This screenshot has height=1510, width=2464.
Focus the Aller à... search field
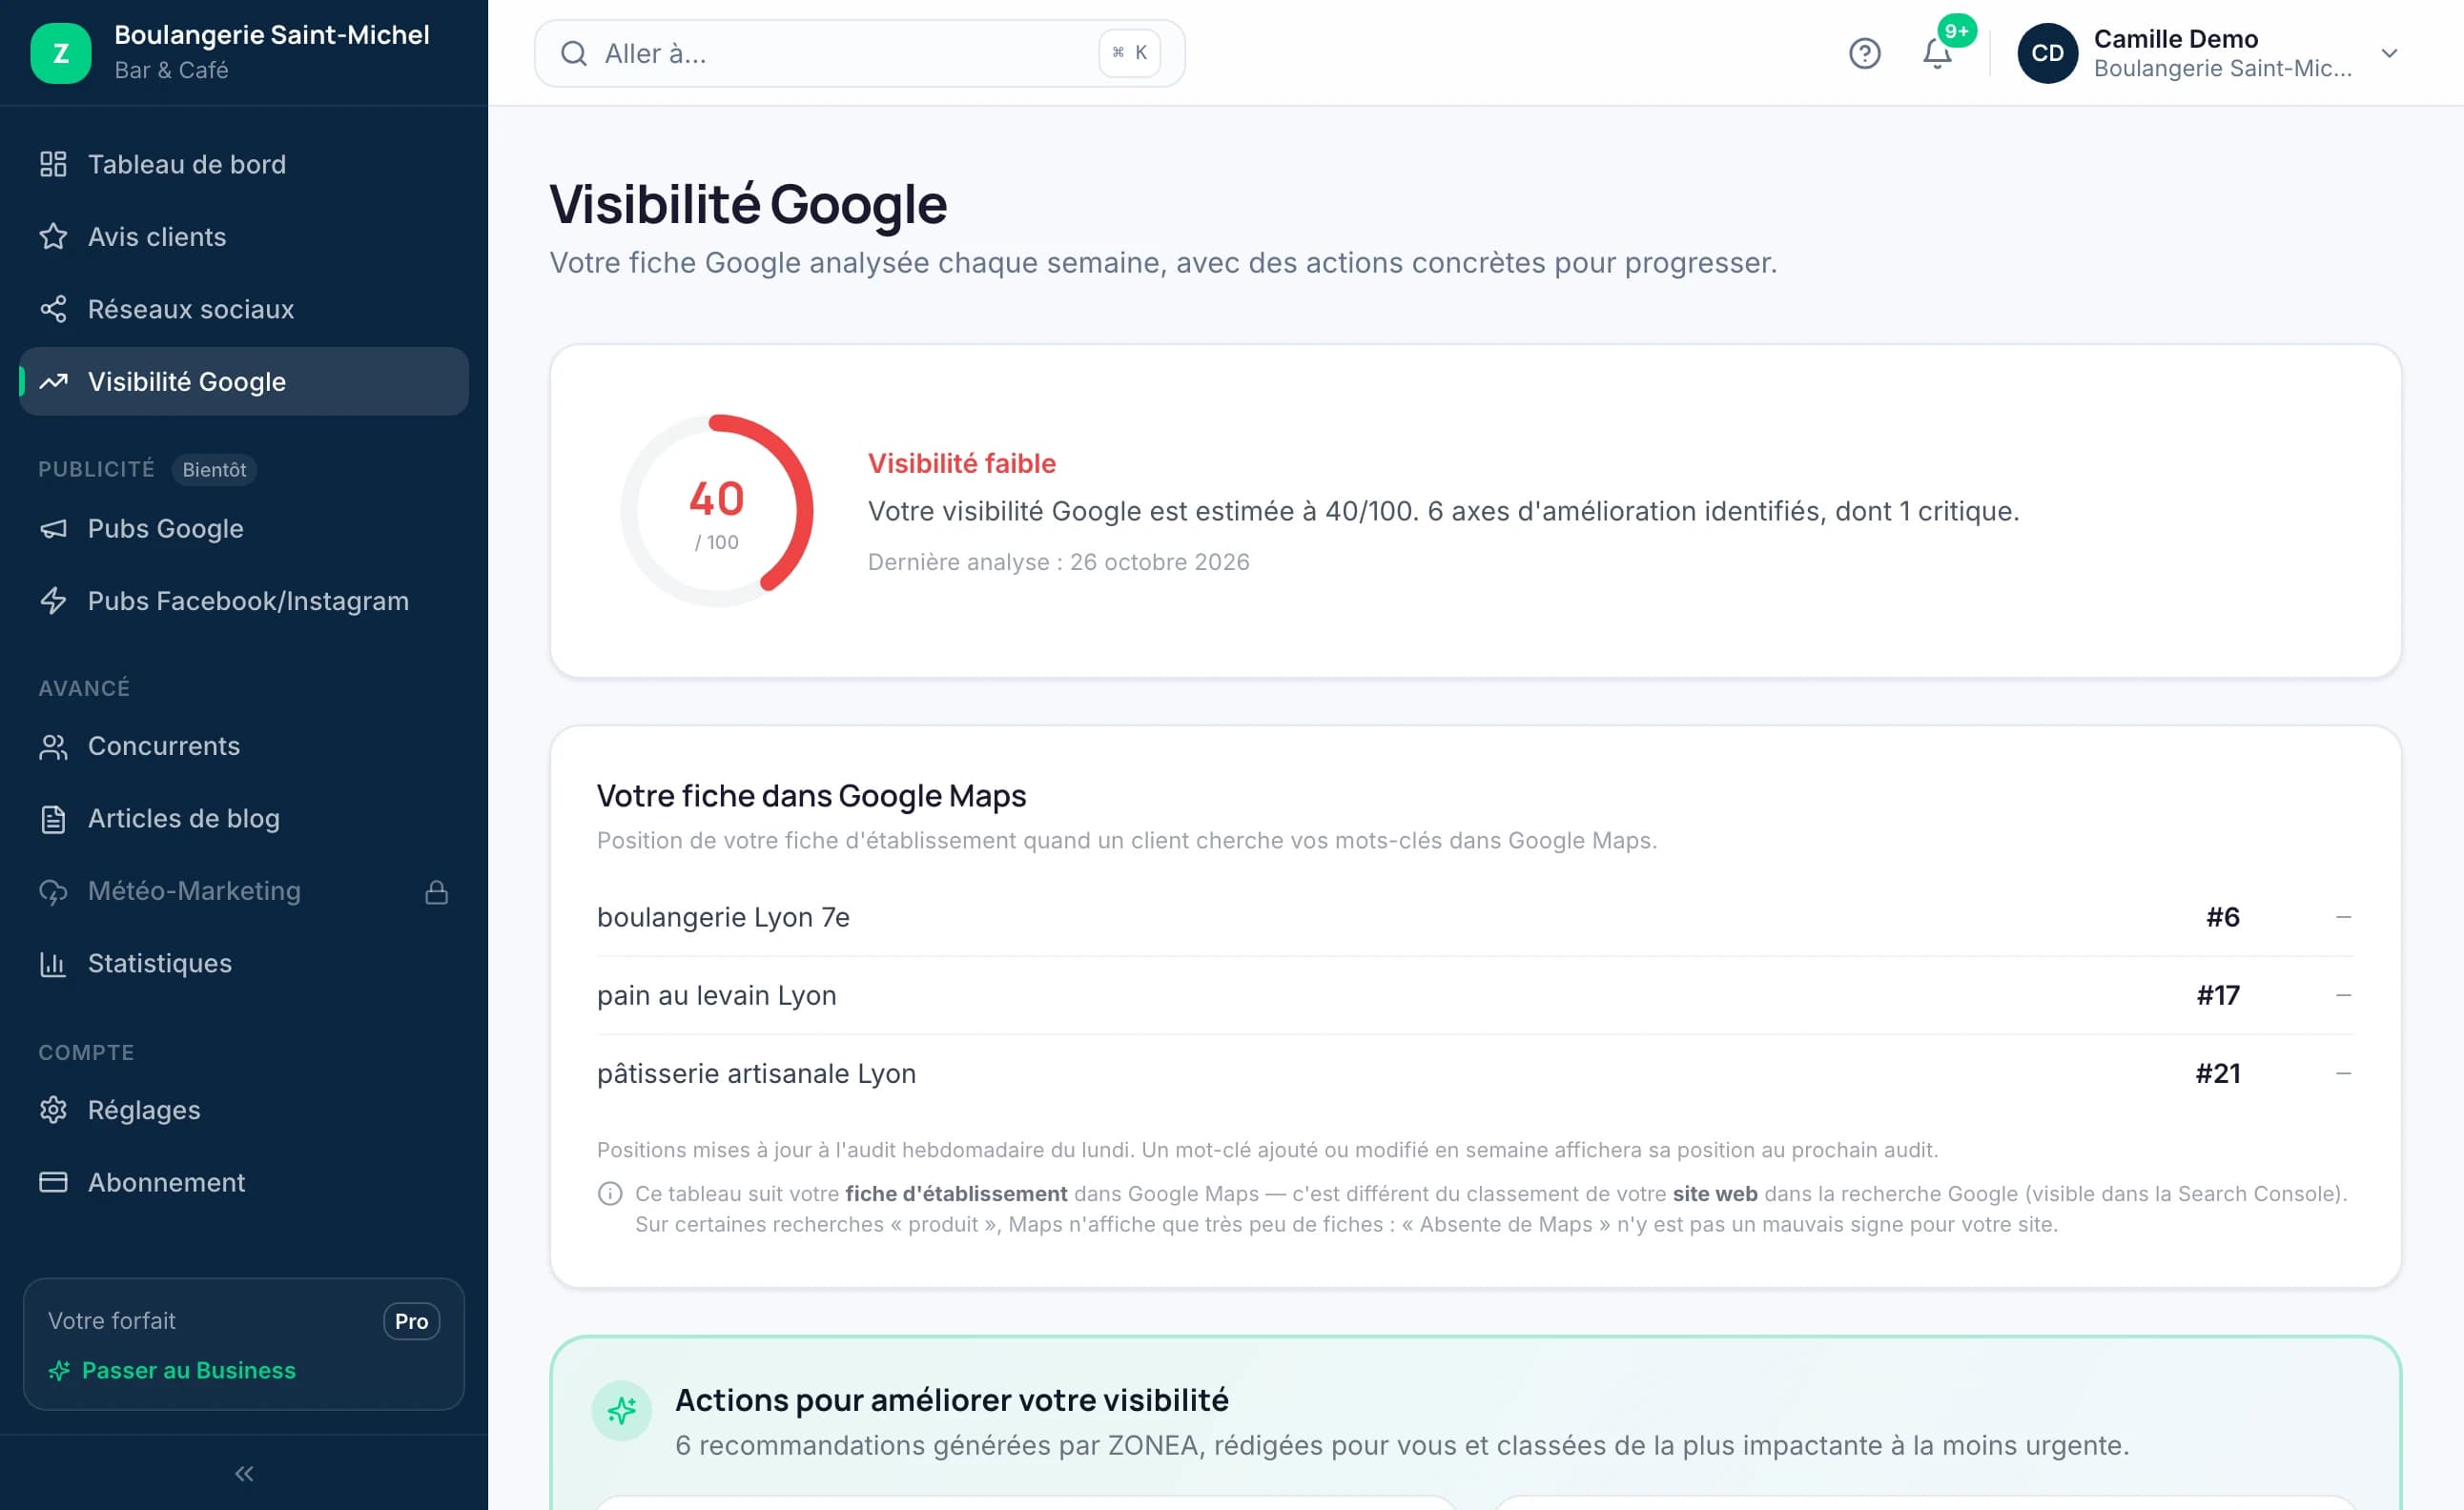(x=860, y=53)
